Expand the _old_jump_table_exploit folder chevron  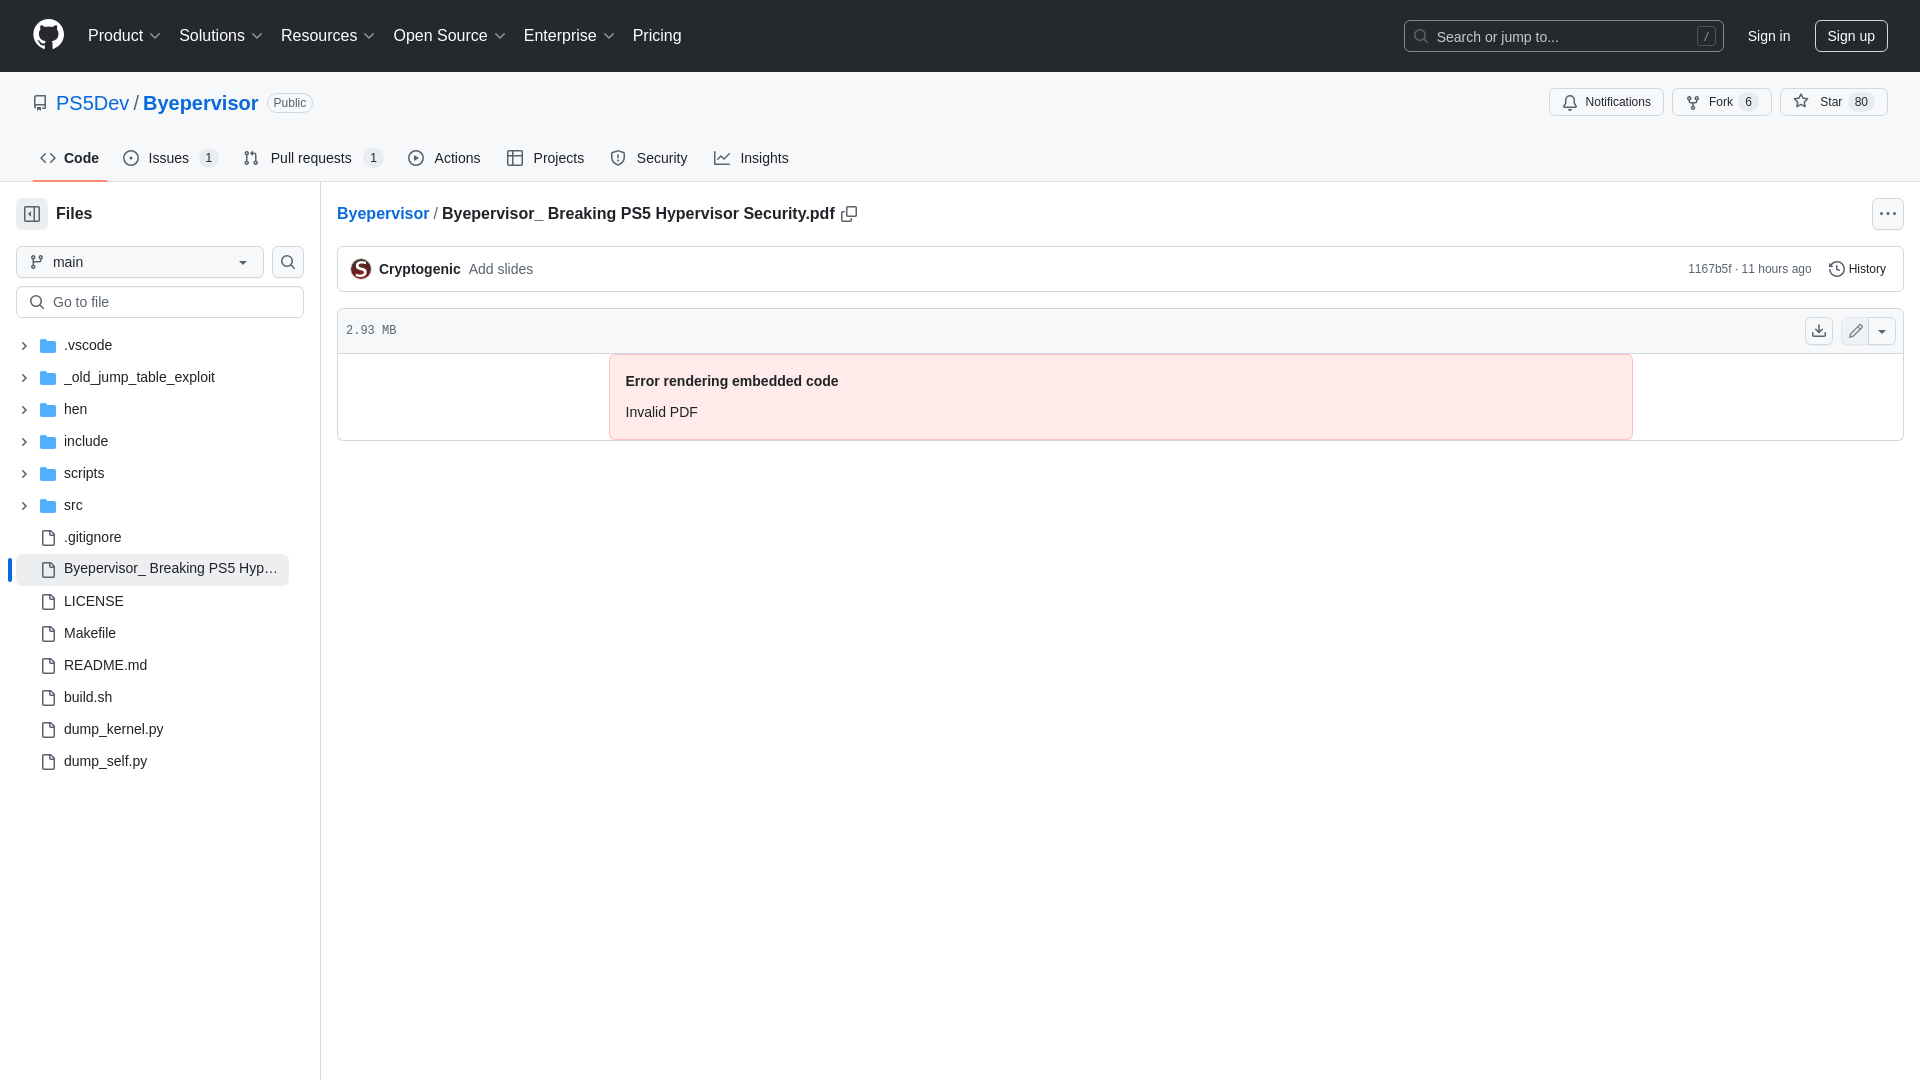[24, 378]
